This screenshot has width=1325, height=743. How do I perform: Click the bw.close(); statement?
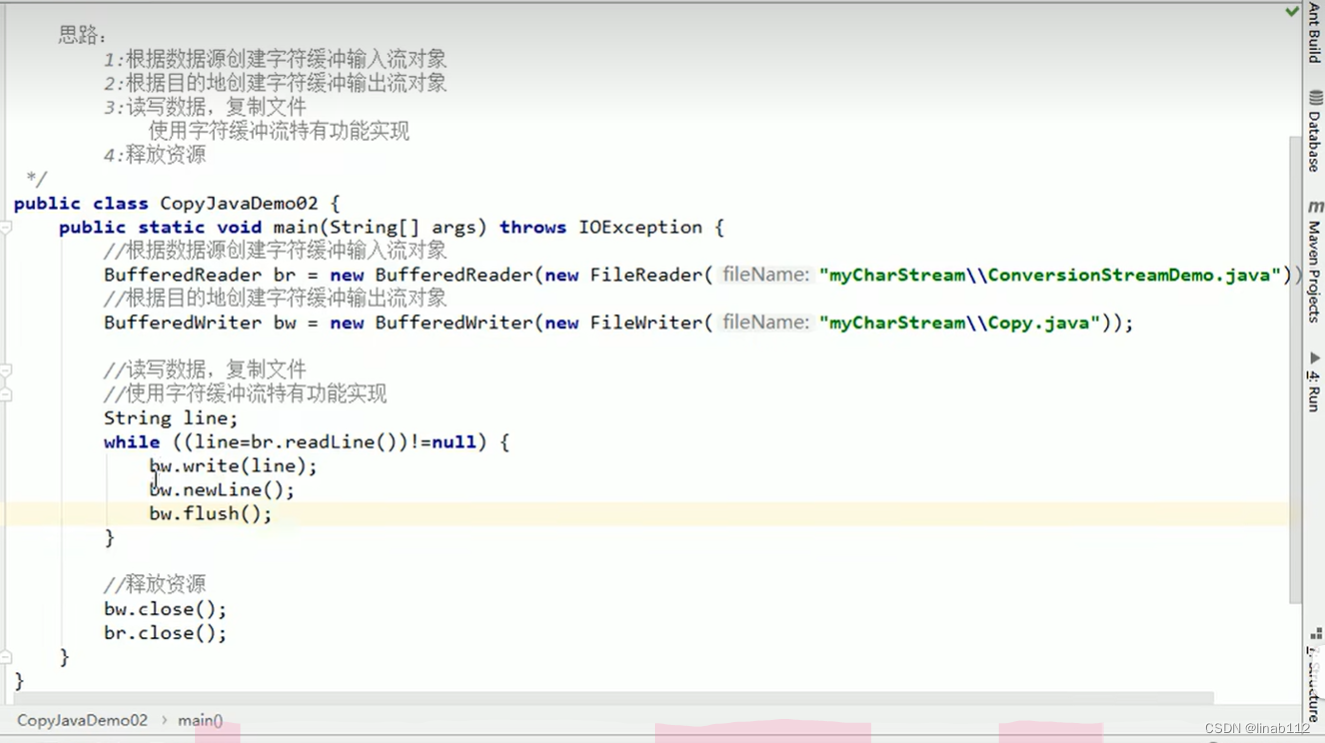165,609
